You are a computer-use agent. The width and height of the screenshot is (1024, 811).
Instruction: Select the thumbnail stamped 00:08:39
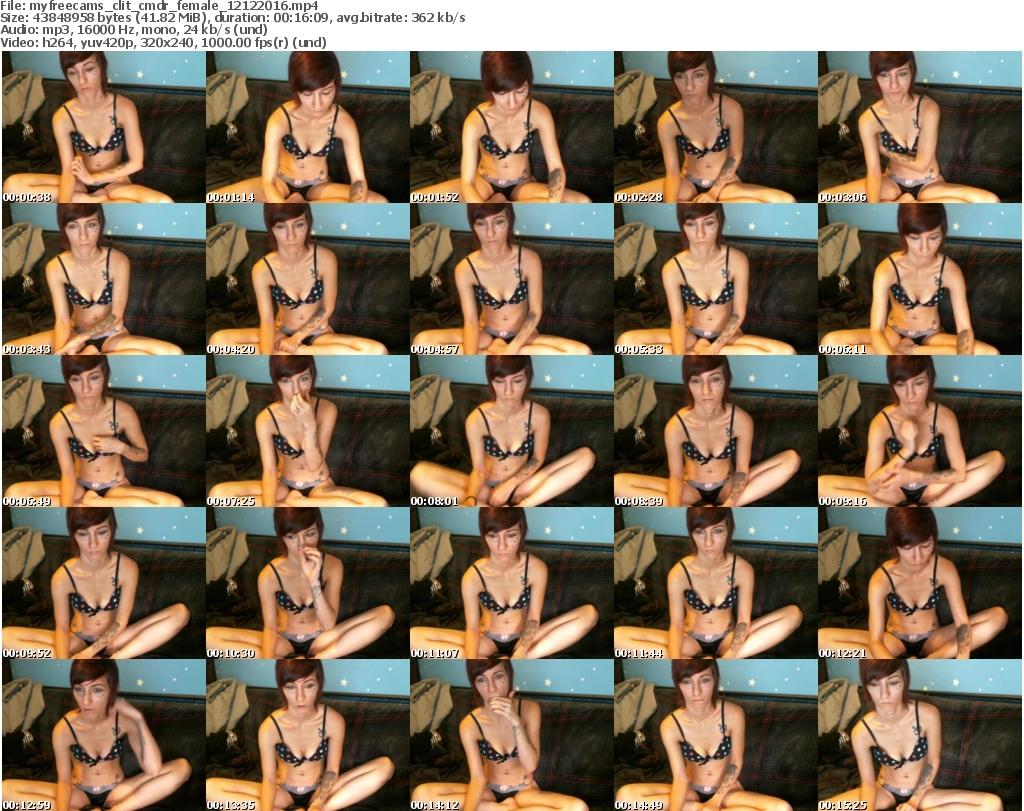tap(715, 432)
